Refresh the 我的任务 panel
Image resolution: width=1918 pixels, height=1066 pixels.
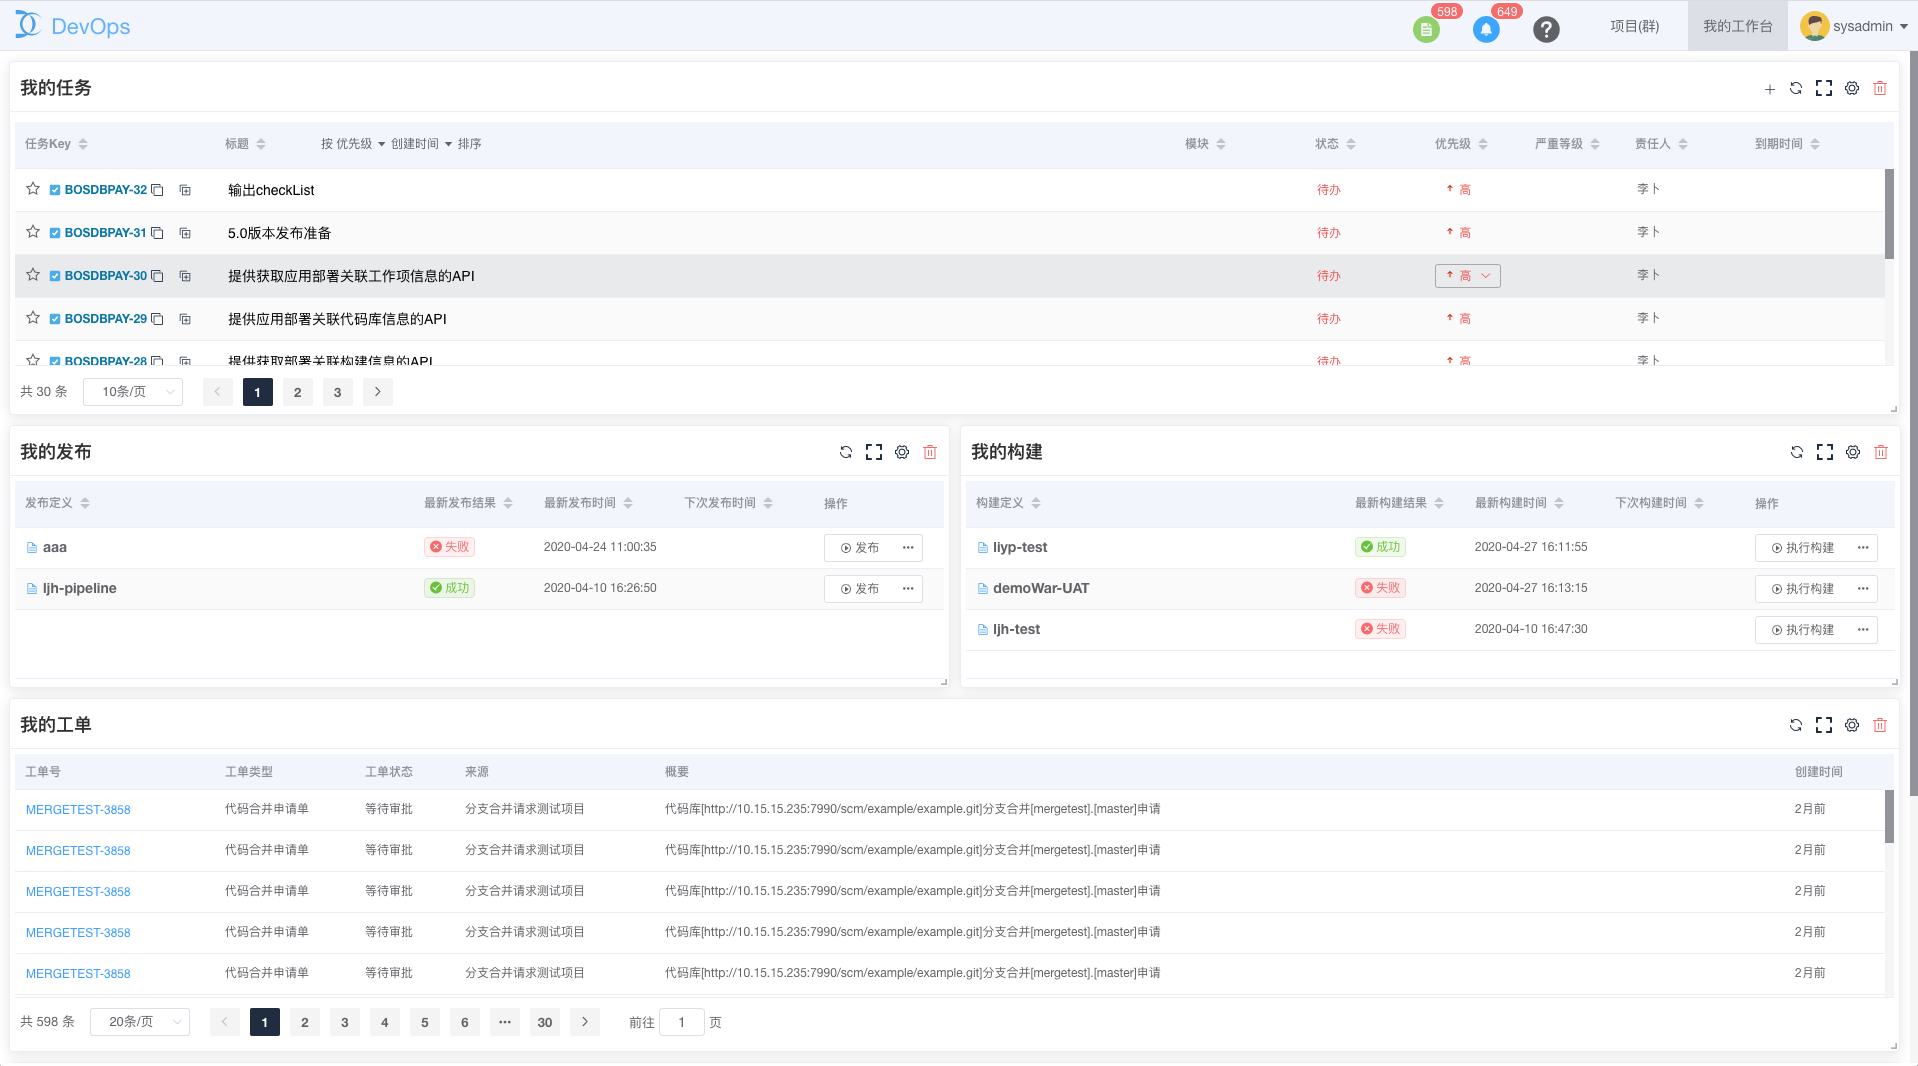point(1796,88)
